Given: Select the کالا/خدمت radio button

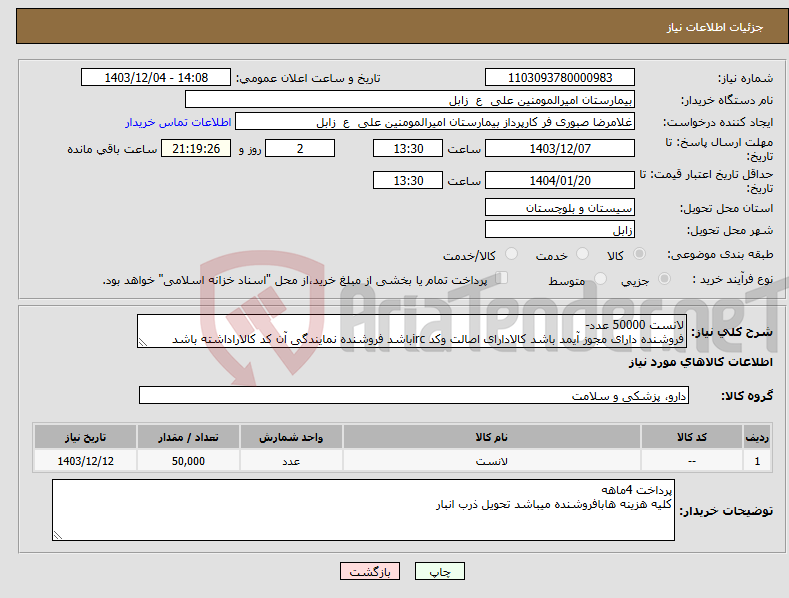Looking at the screenshot, I should tap(511, 254).
